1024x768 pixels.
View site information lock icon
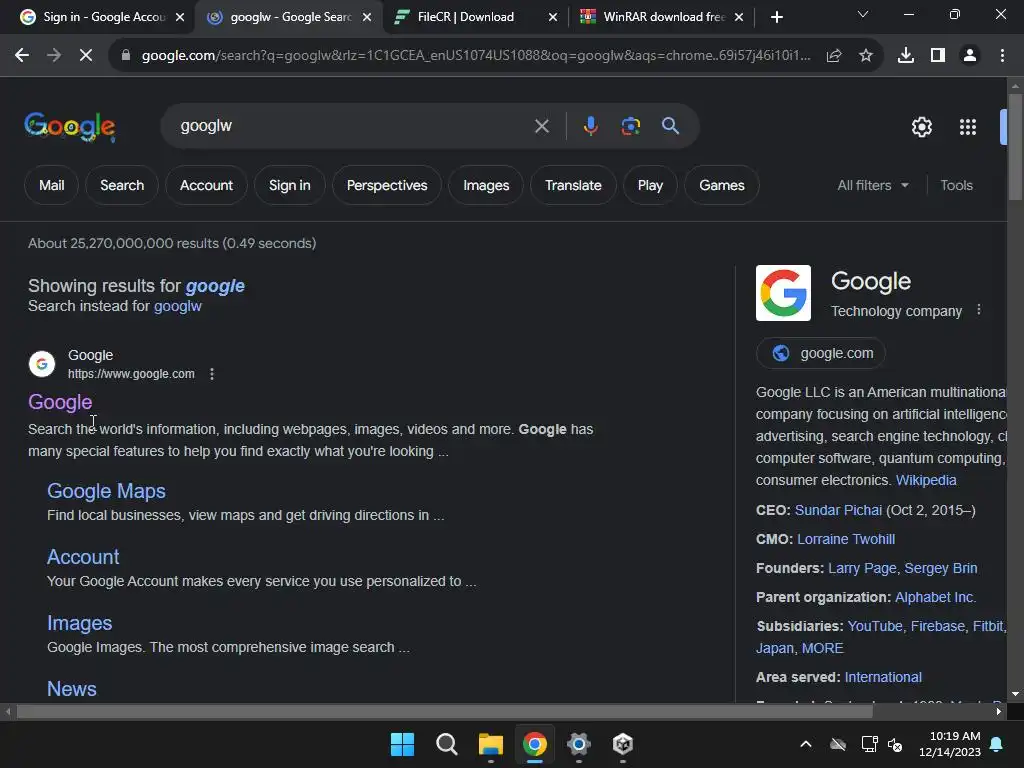tap(125, 56)
